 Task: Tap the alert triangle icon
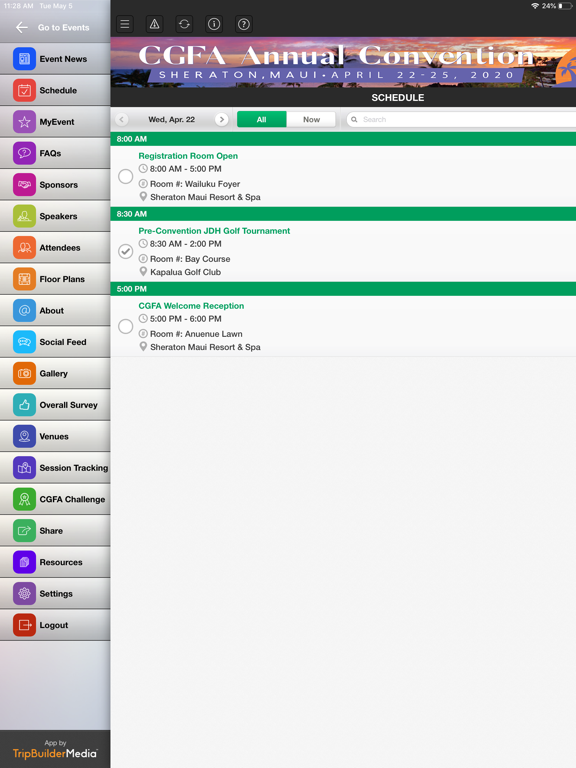154,24
